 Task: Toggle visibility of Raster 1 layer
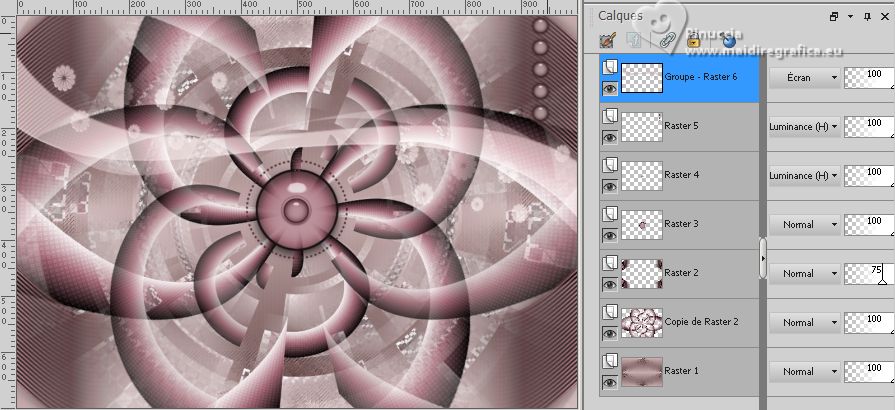[610, 383]
